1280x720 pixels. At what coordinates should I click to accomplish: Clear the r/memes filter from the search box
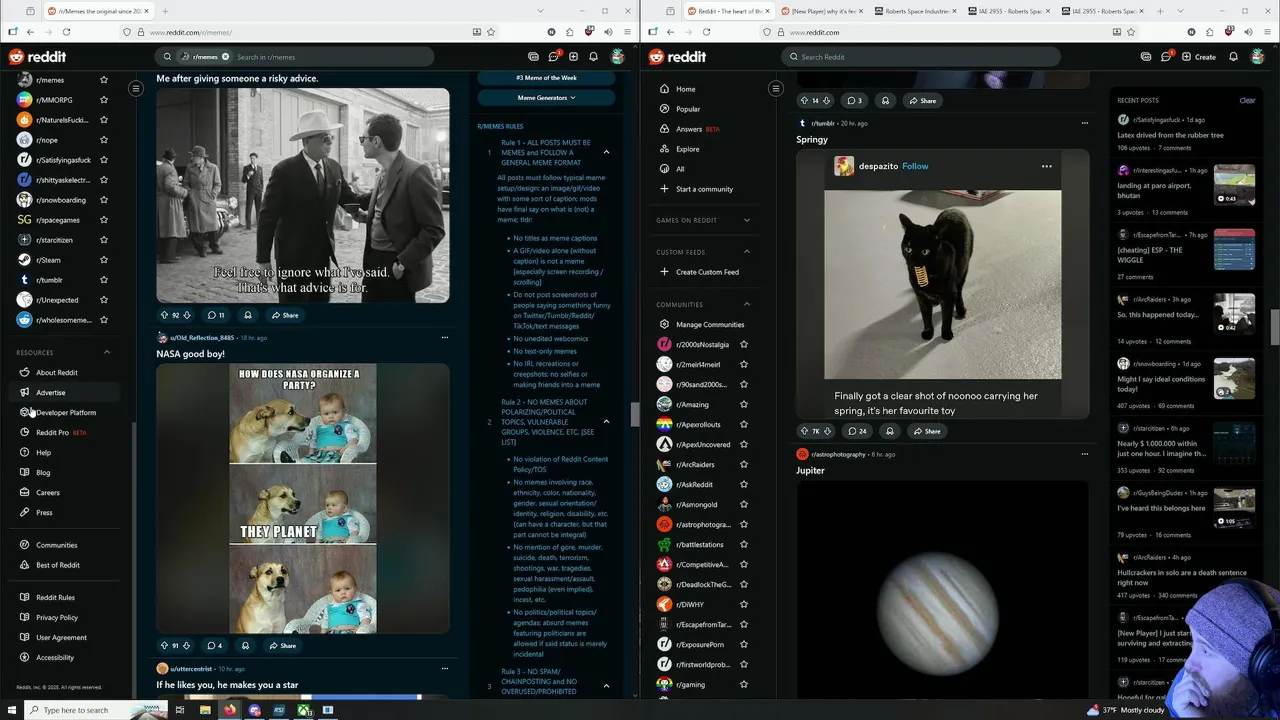[225, 57]
